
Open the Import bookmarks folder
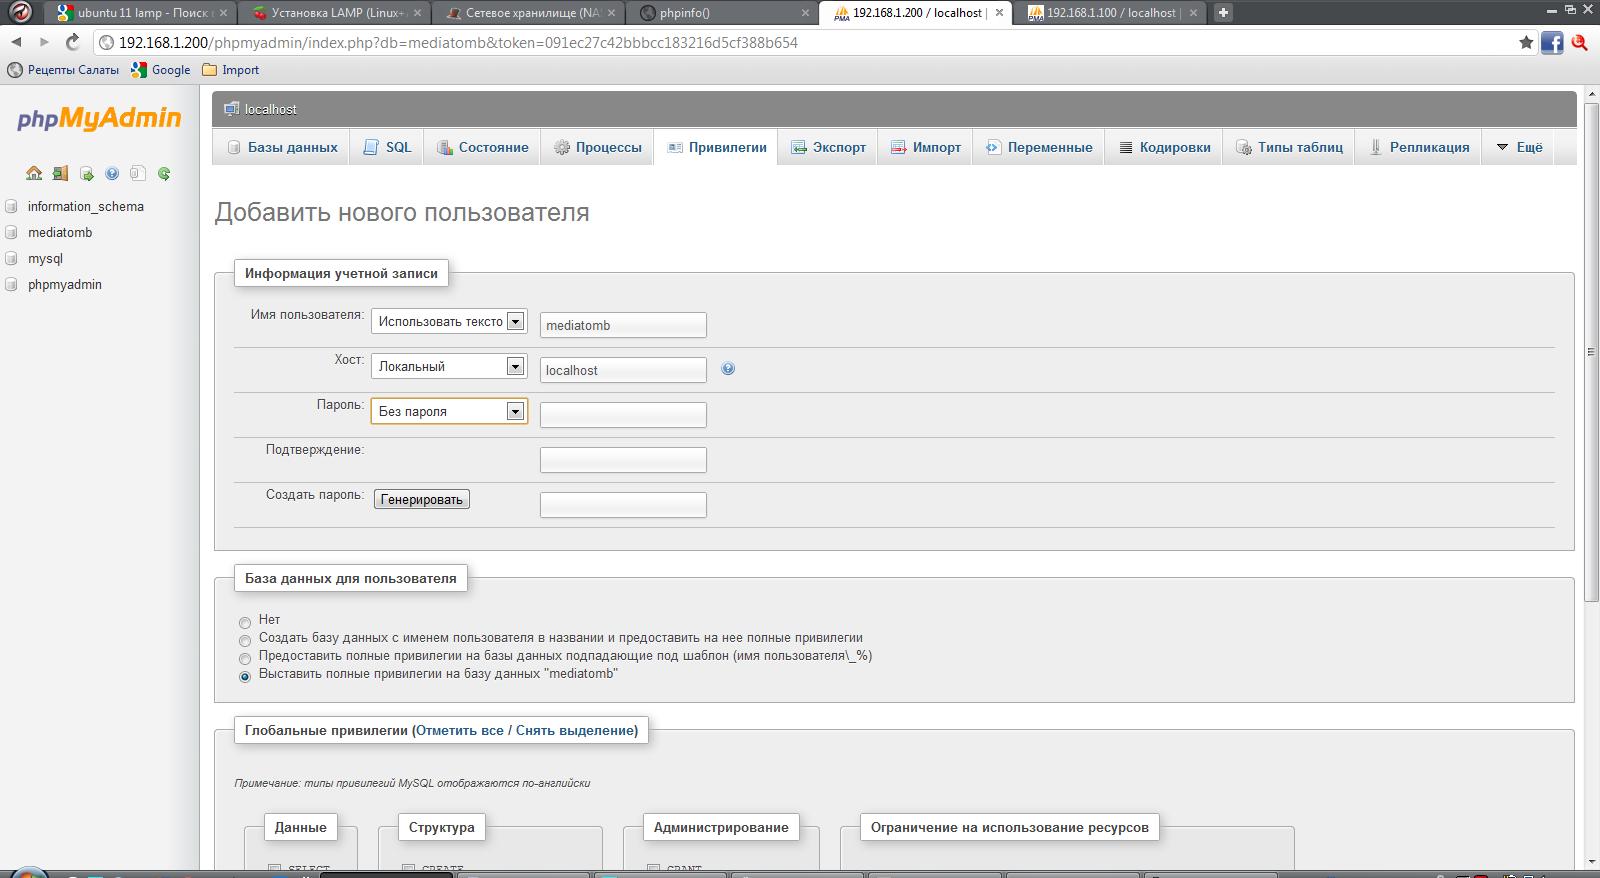click(x=230, y=70)
